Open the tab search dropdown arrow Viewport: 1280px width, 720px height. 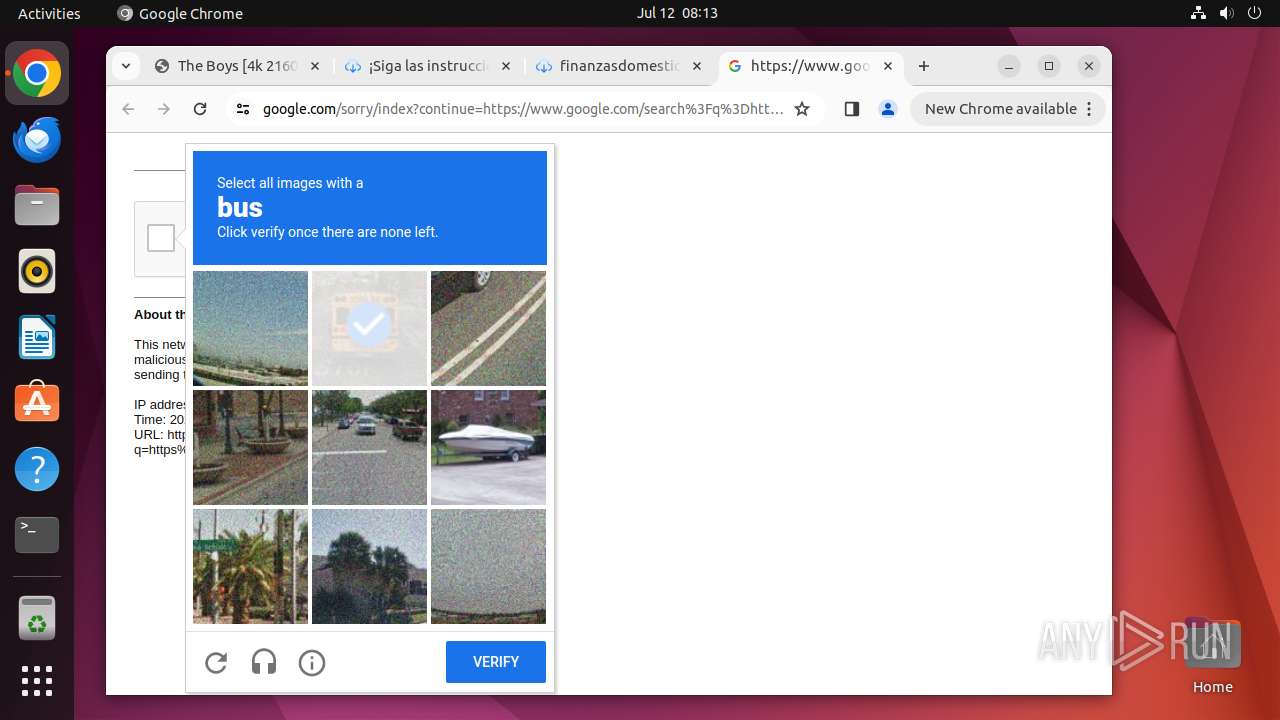coord(125,66)
